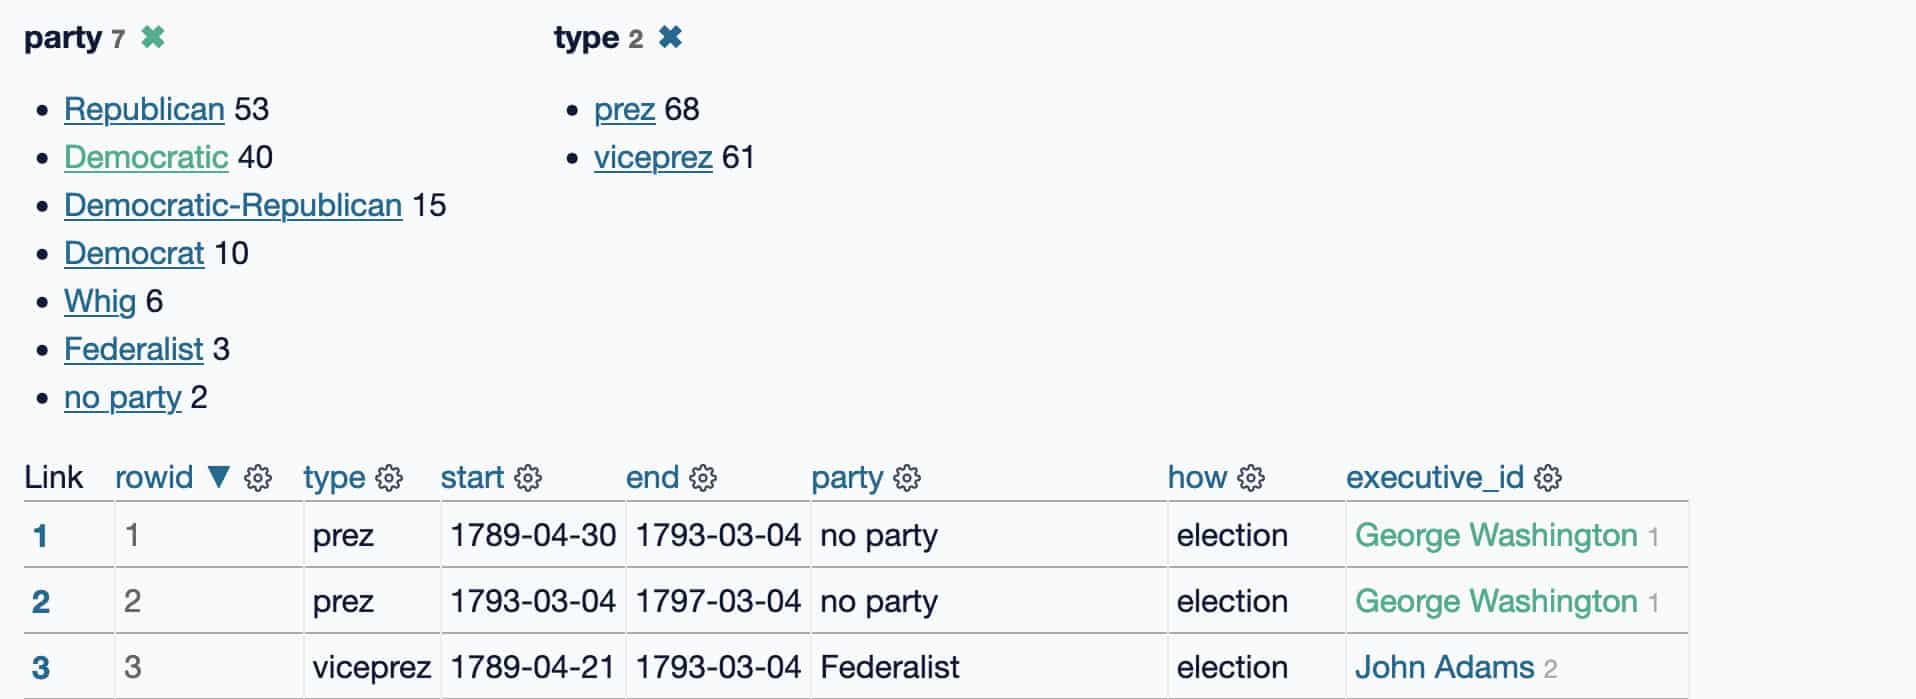Open the column menu for rowid

pyautogui.click(x=258, y=478)
